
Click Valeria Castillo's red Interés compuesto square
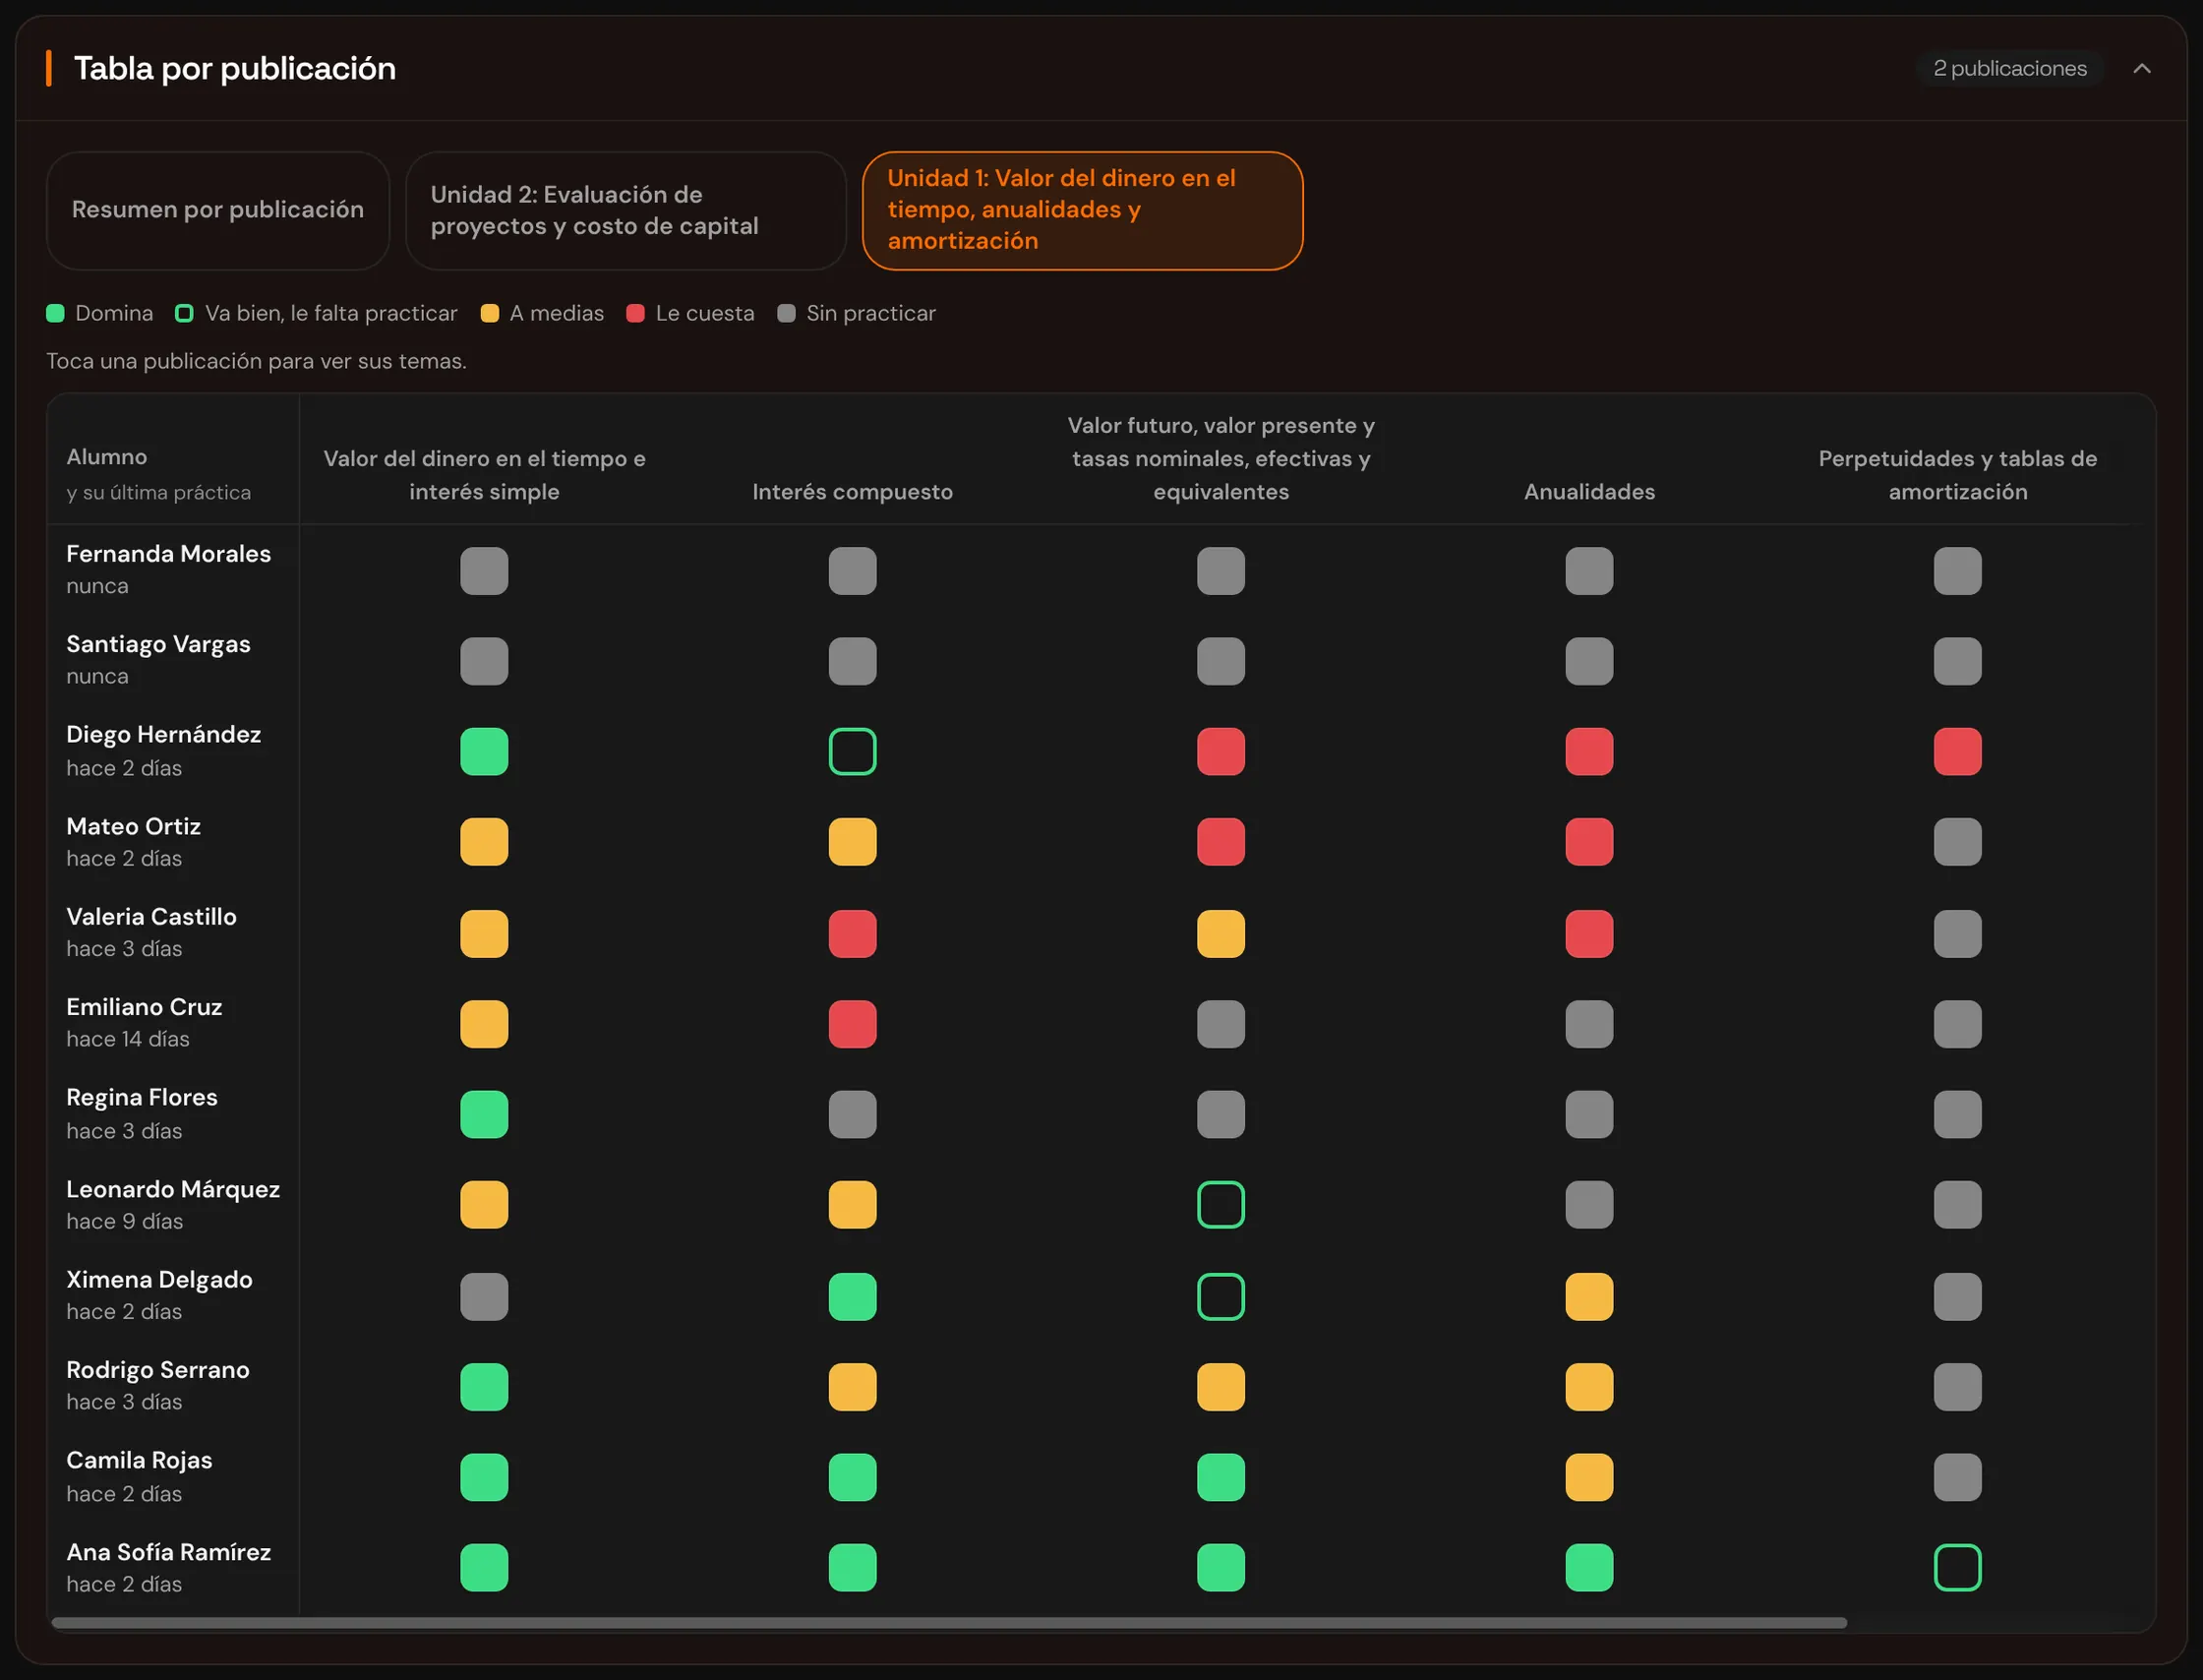(852, 933)
